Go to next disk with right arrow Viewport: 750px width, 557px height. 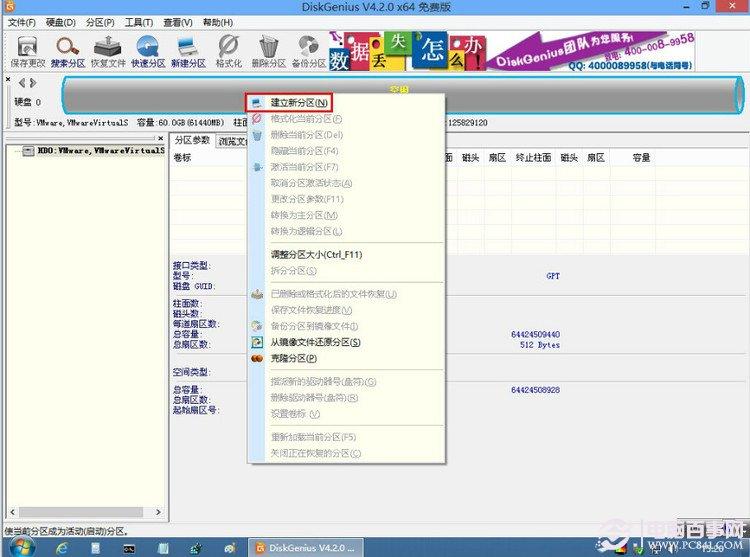[33, 83]
